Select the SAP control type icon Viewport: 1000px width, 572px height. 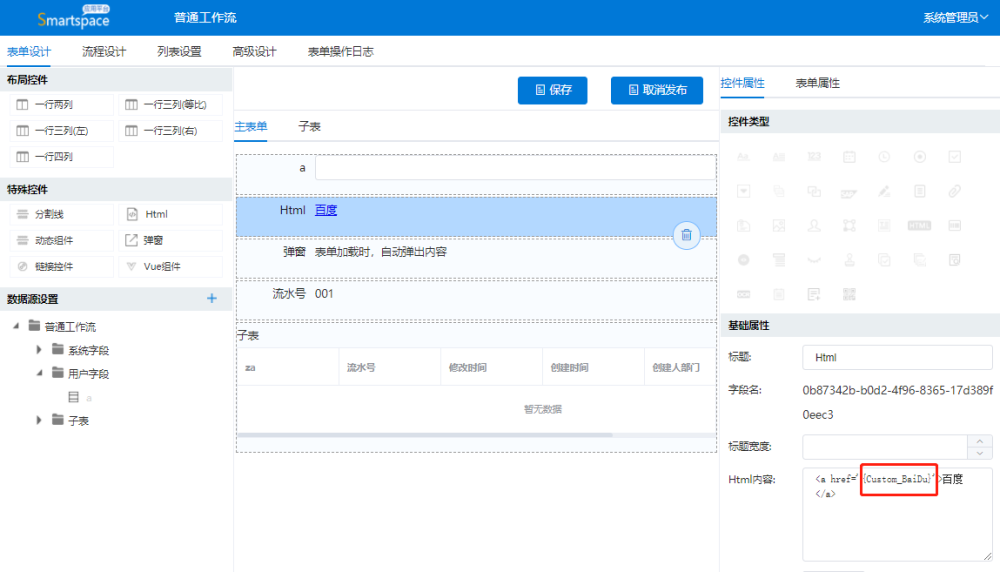pos(849,191)
